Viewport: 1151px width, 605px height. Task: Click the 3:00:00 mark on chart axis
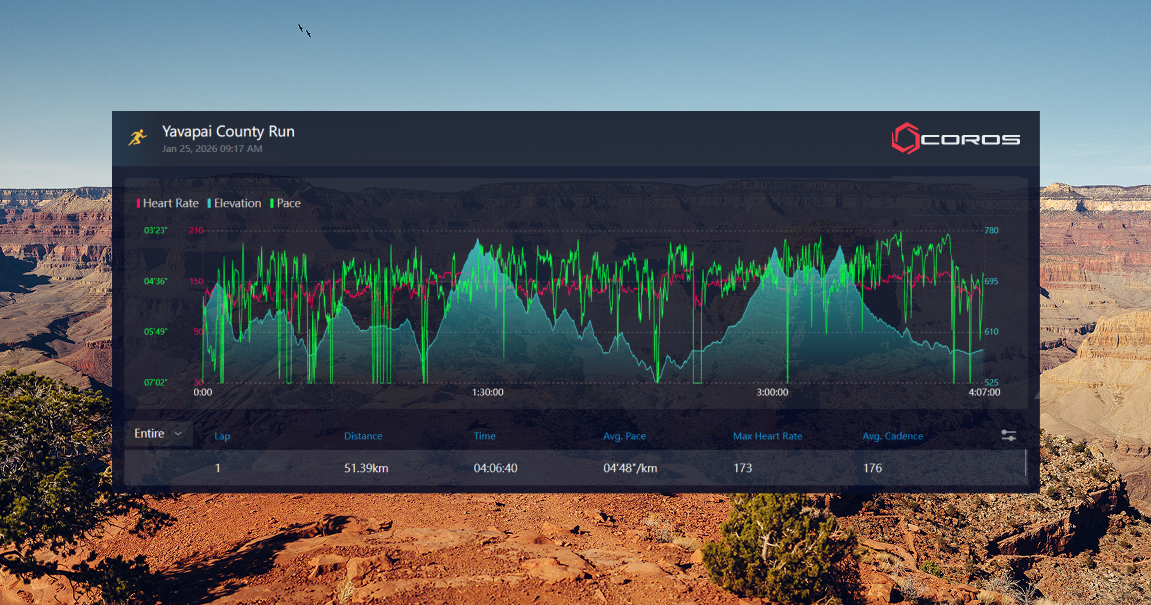tap(772, 393)
